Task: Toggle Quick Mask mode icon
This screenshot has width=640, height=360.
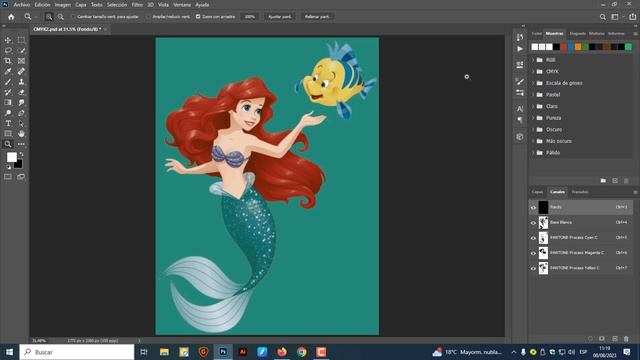Action: tap(8, 177)
